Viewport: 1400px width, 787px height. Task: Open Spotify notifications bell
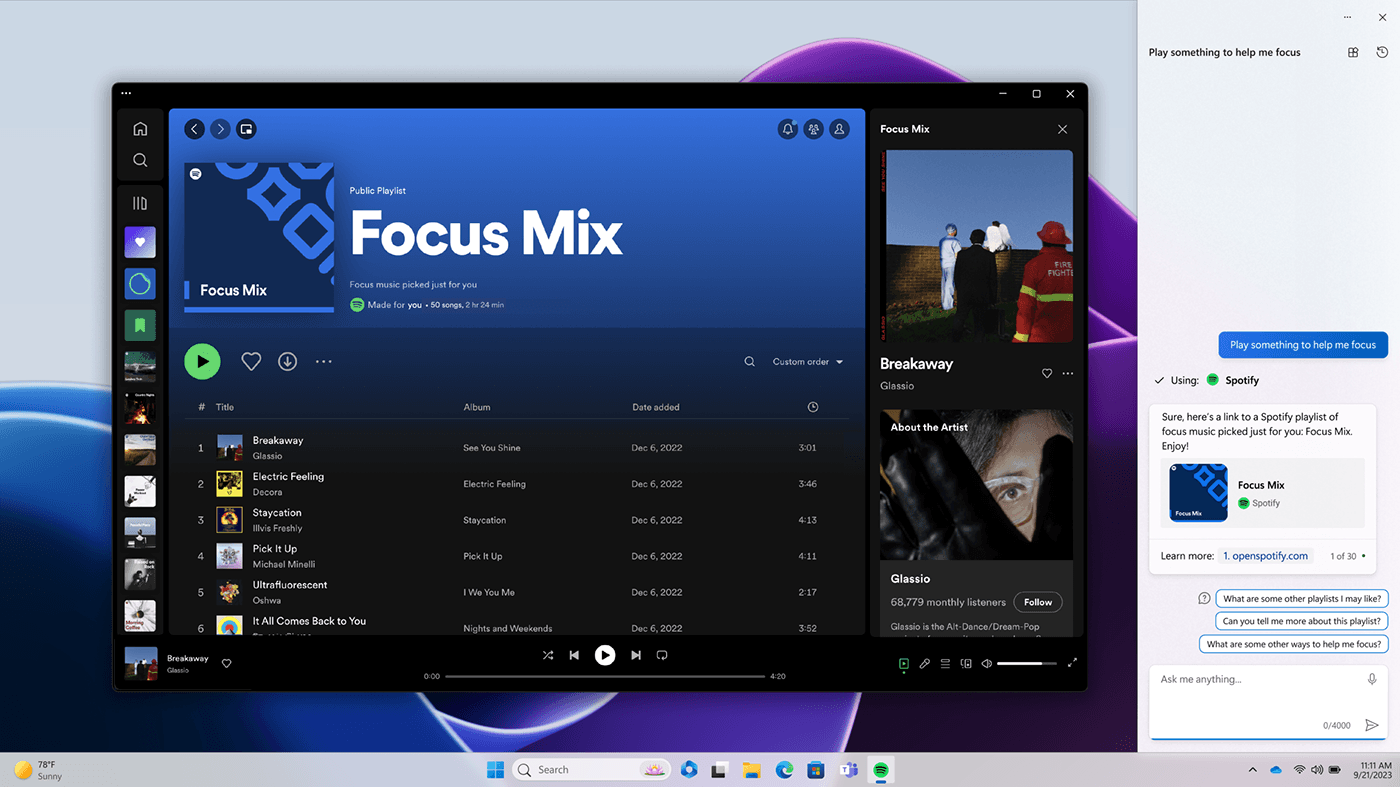point(788,129)
